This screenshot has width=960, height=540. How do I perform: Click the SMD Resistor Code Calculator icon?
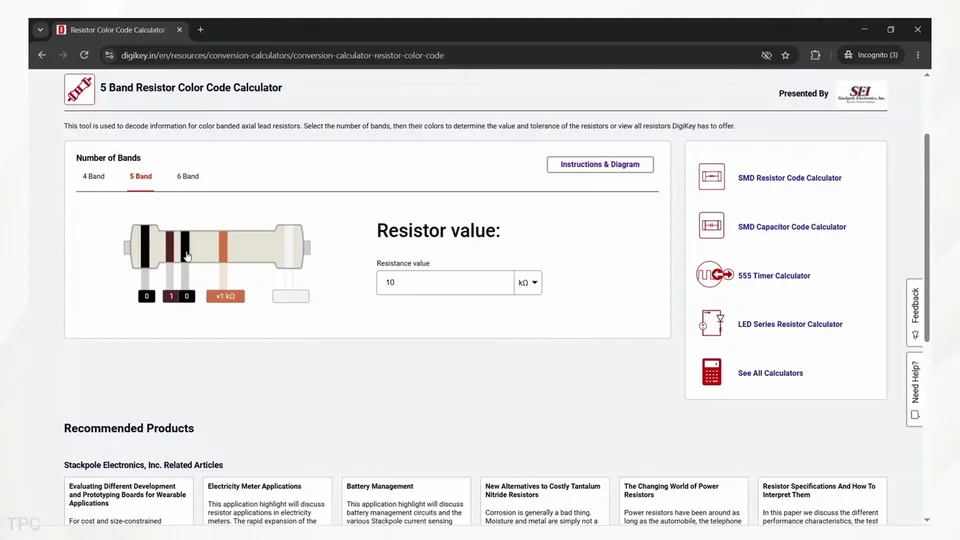click(x=711, y=177)
